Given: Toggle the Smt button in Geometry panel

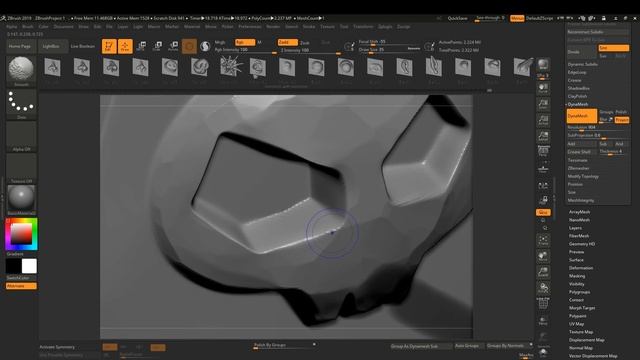Looking at the screenshot, I should 613,48.
